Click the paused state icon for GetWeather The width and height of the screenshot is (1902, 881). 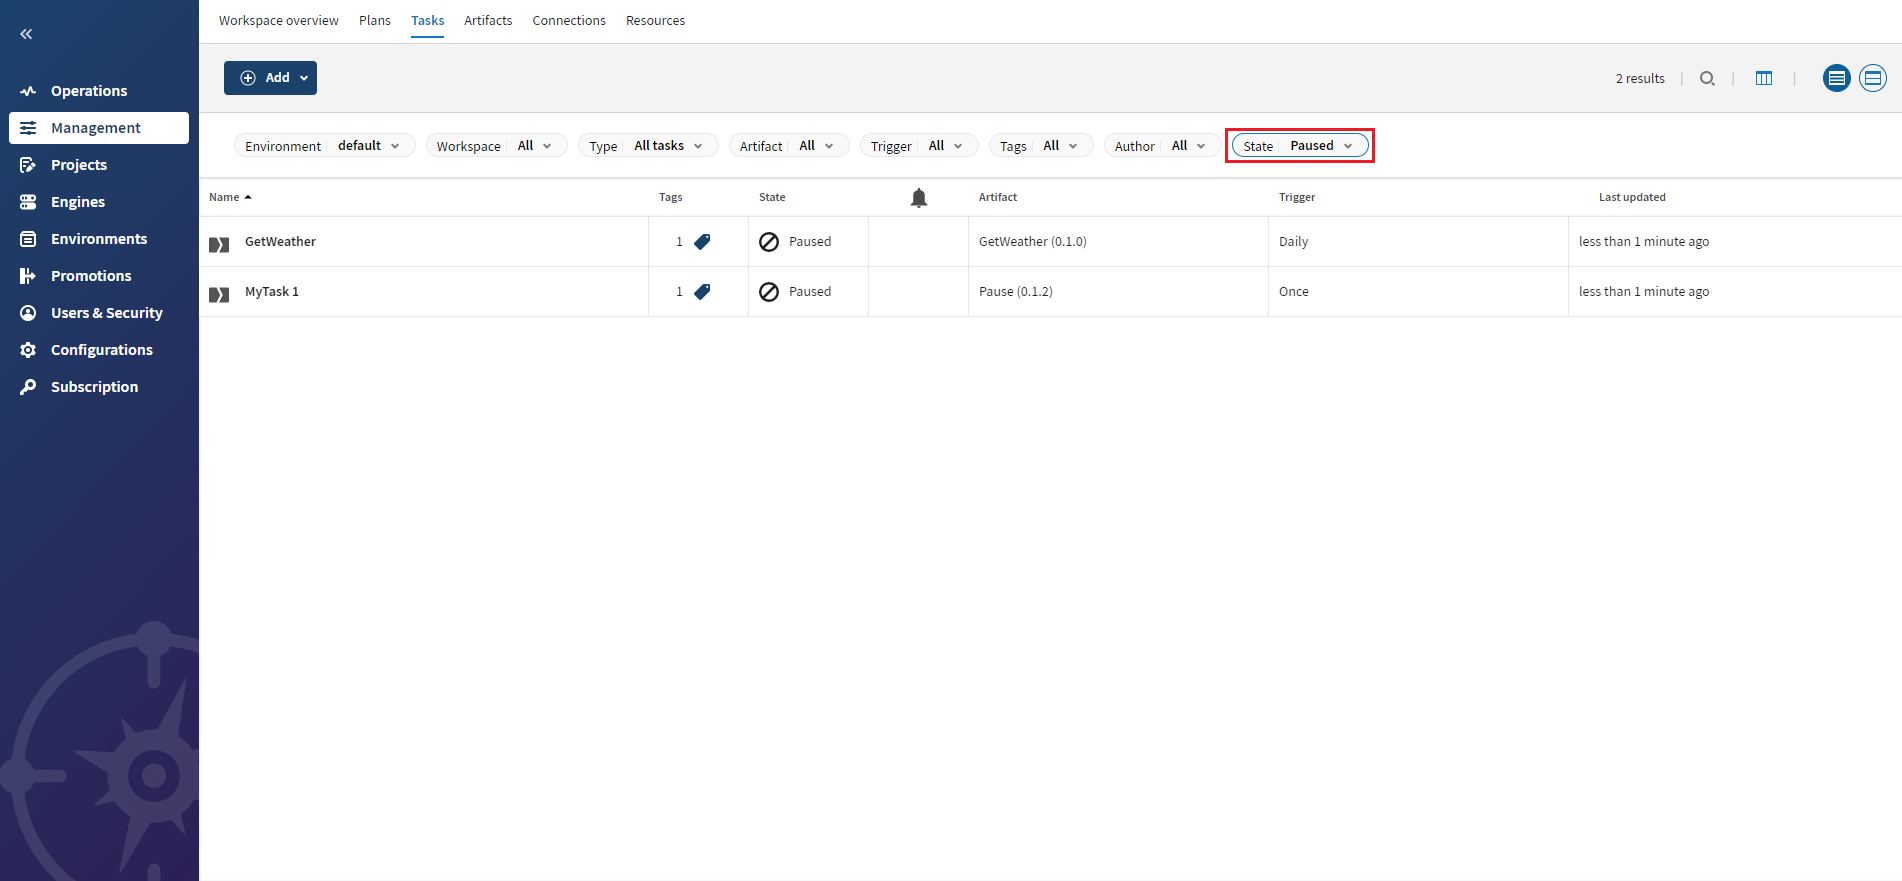(x=769, y=242)
